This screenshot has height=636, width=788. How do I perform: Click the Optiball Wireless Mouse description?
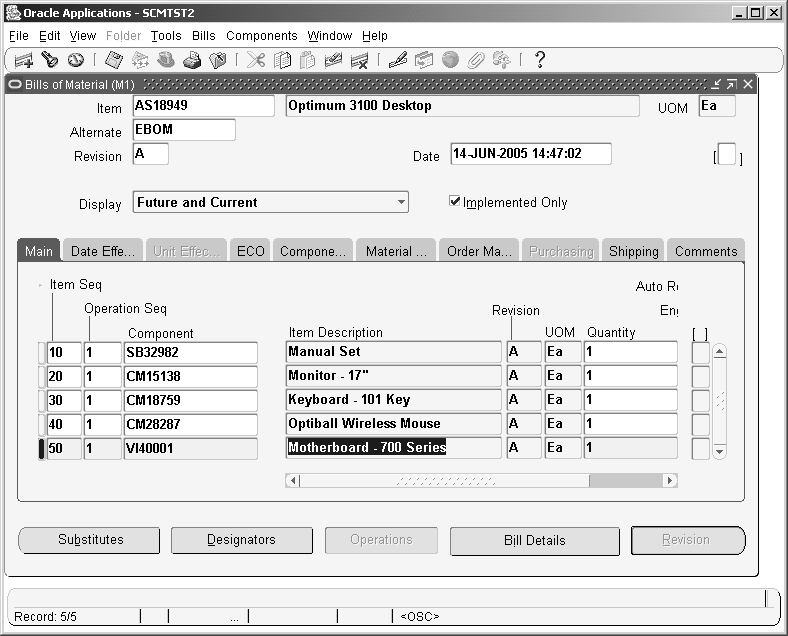coord(393,424)
